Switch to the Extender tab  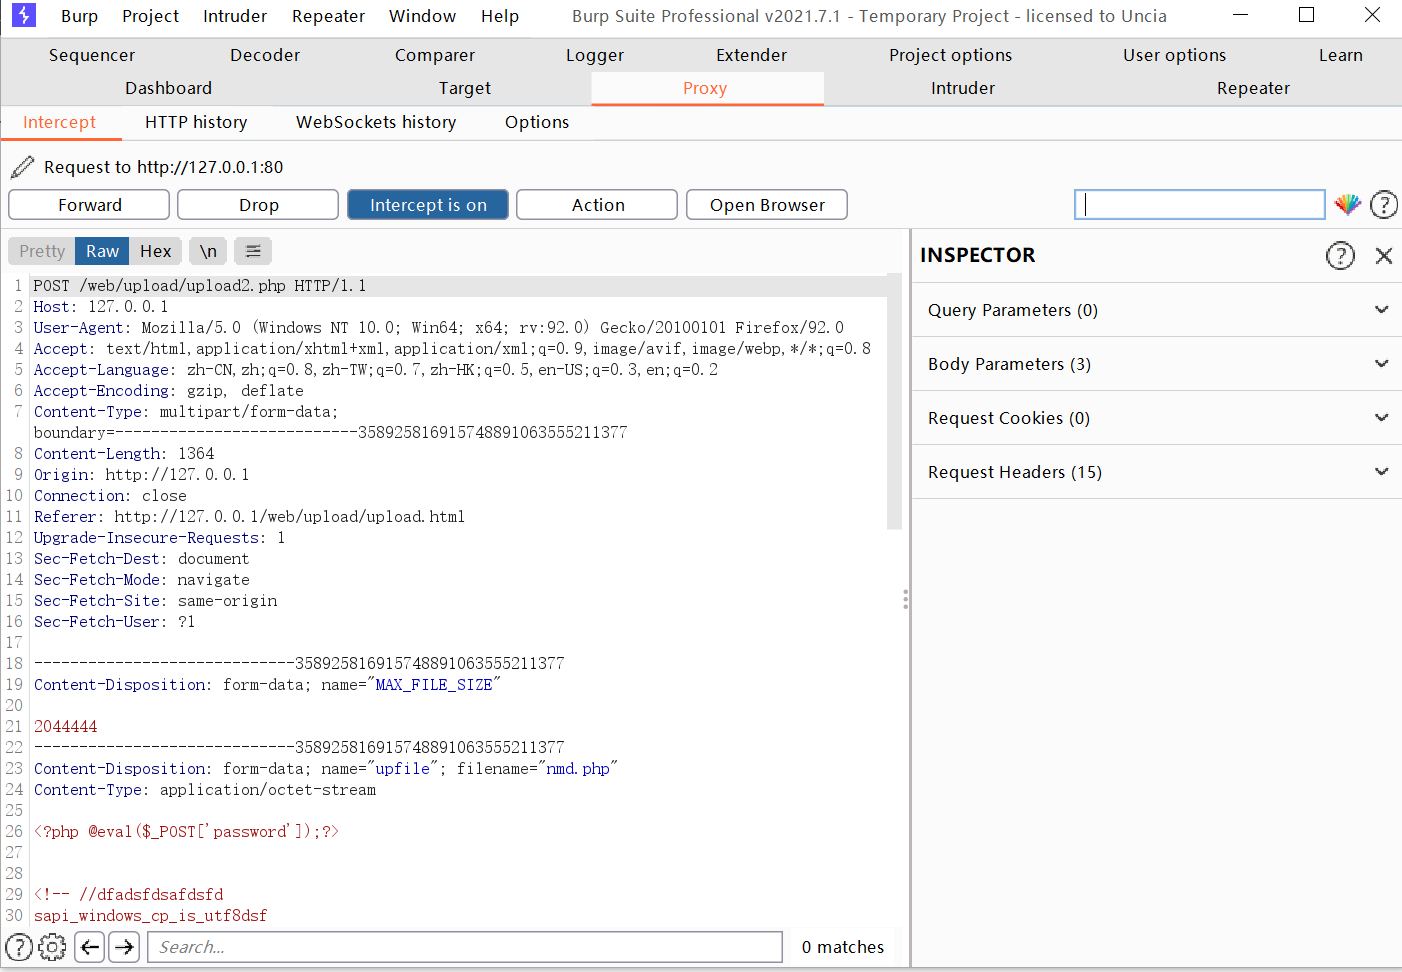click(x=751, y=55)
